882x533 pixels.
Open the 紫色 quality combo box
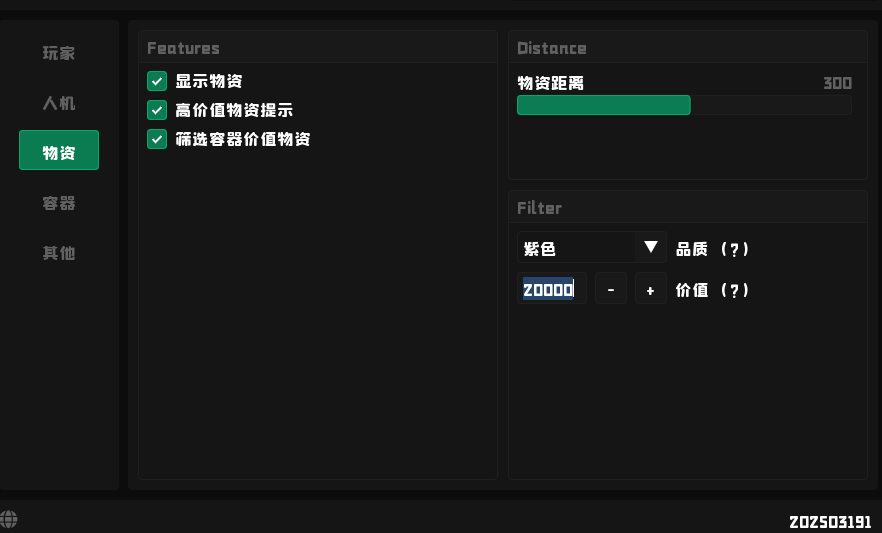point(578,248)
